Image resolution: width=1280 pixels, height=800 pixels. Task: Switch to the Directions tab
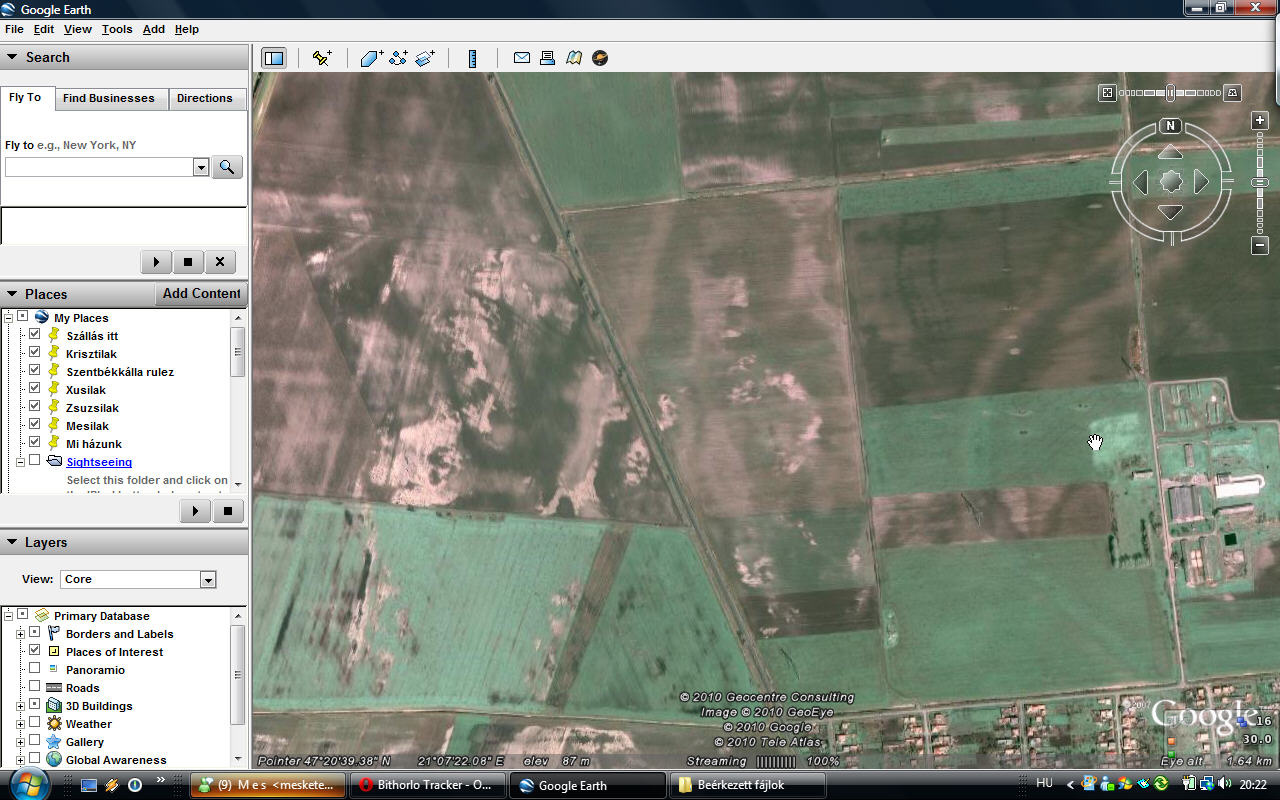[x=205, y=98]
